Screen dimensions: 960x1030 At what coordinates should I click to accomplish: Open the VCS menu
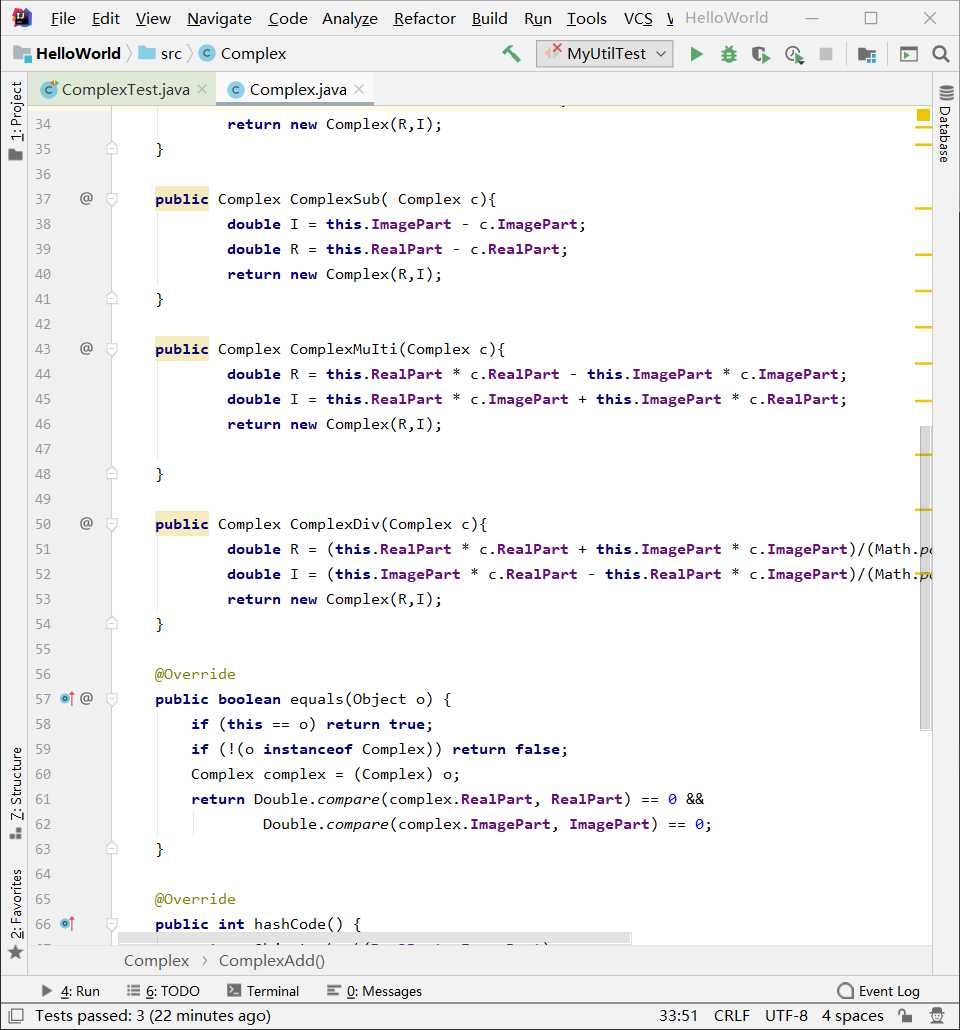tap(637, 18)
